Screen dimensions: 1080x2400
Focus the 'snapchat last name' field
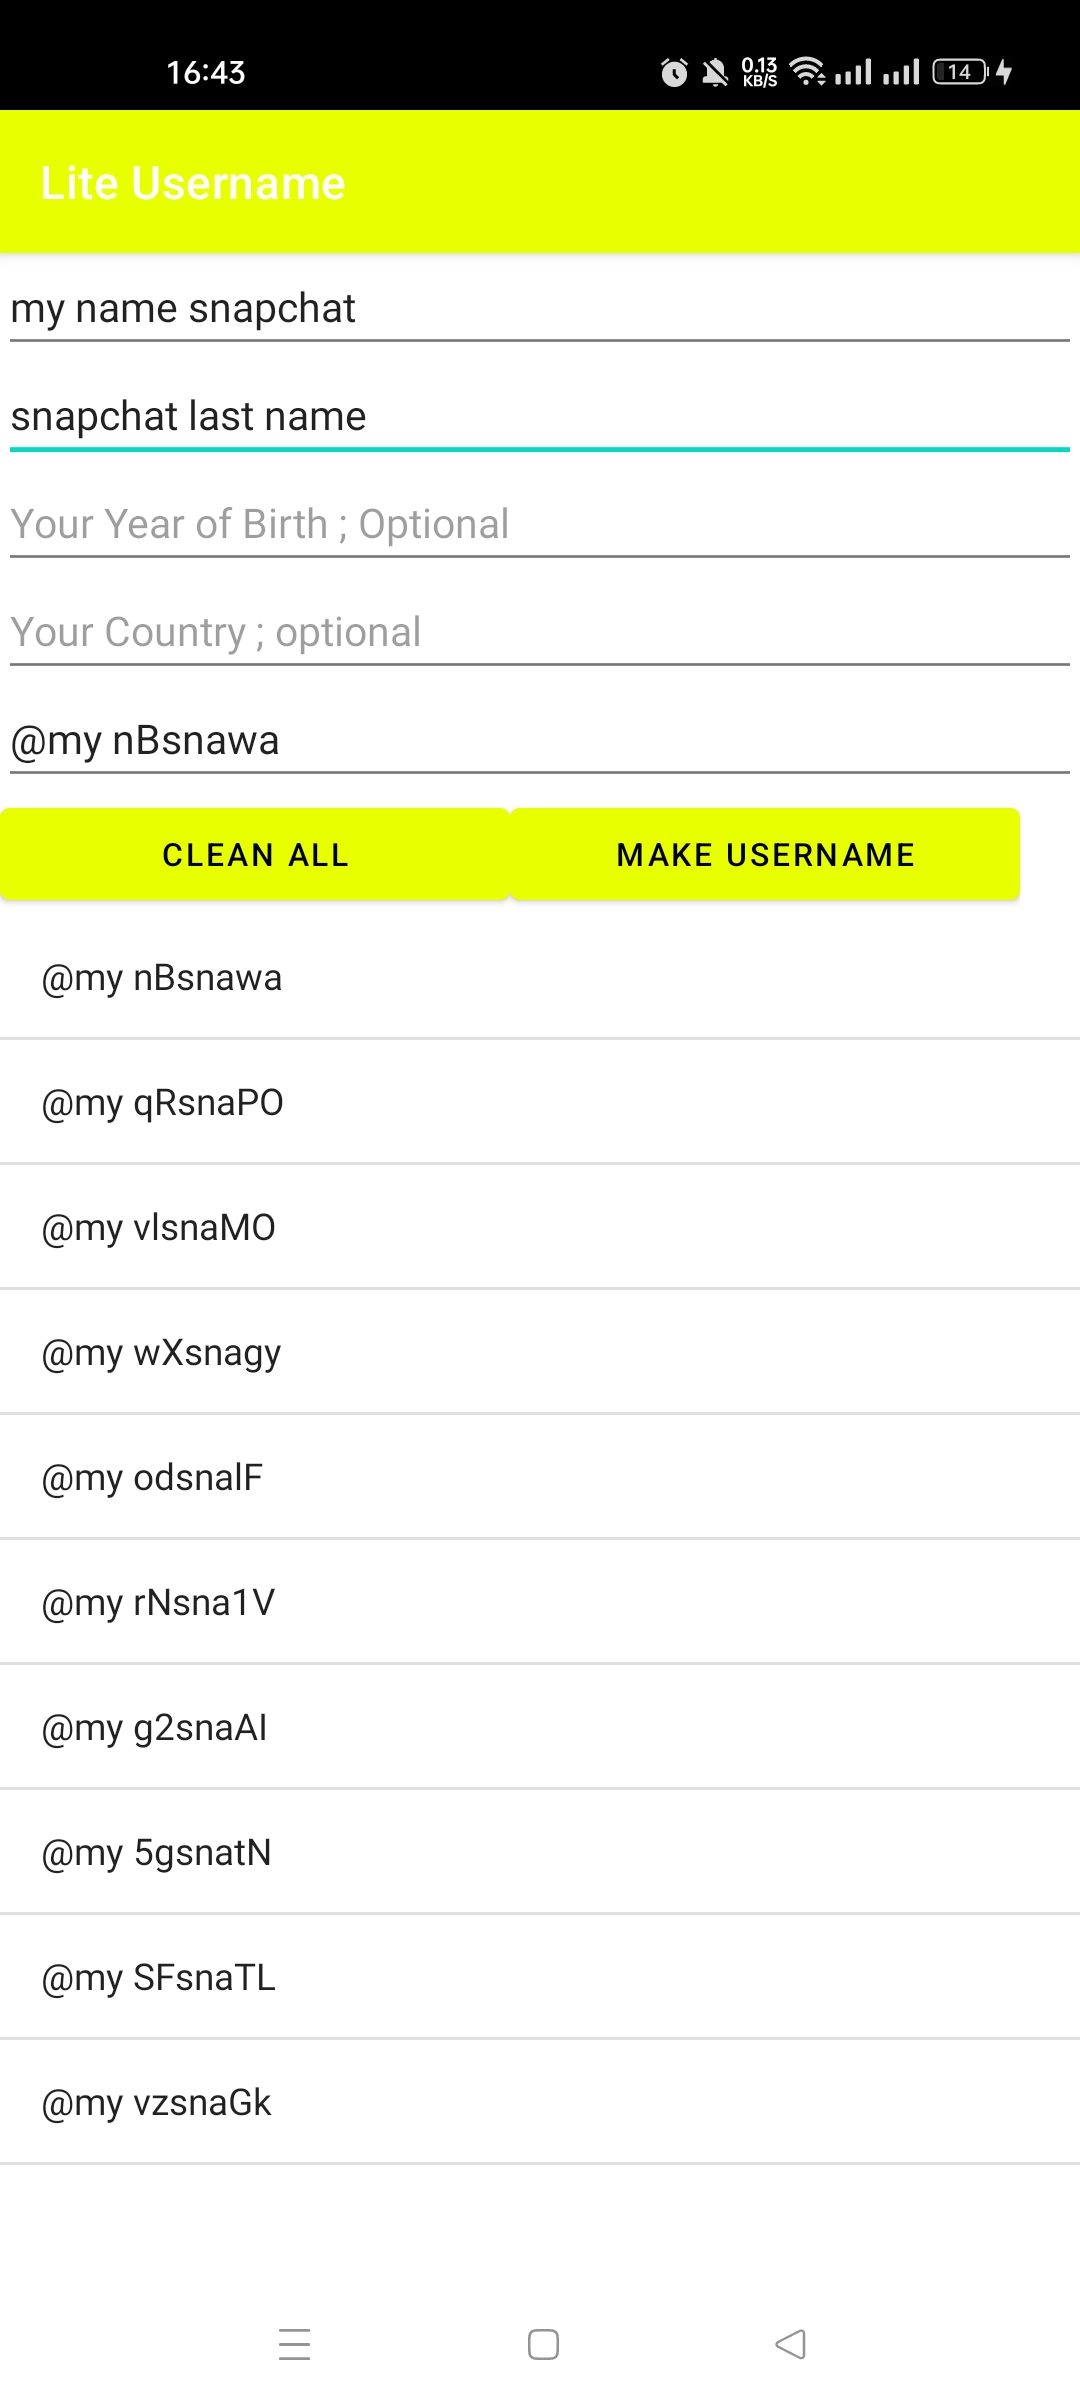click(540, 417)
